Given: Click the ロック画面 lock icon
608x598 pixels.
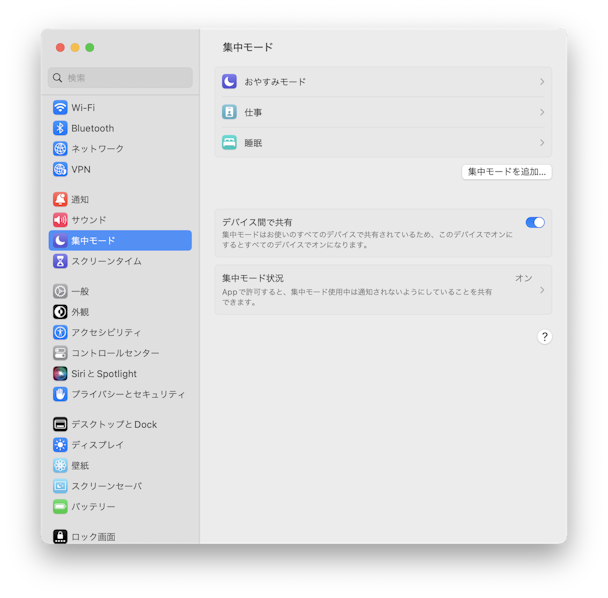Looking at the screenshot, I should [60, 537].
